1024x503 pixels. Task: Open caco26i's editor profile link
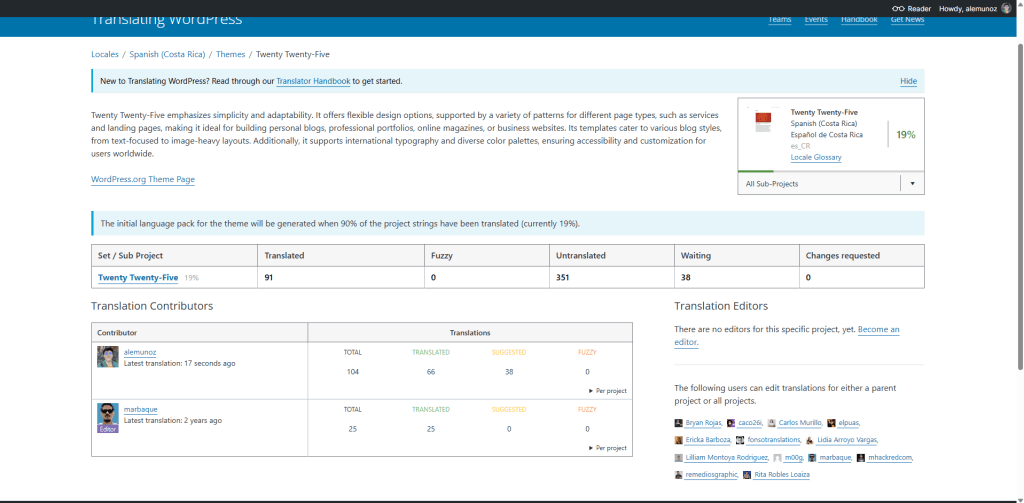750,423
